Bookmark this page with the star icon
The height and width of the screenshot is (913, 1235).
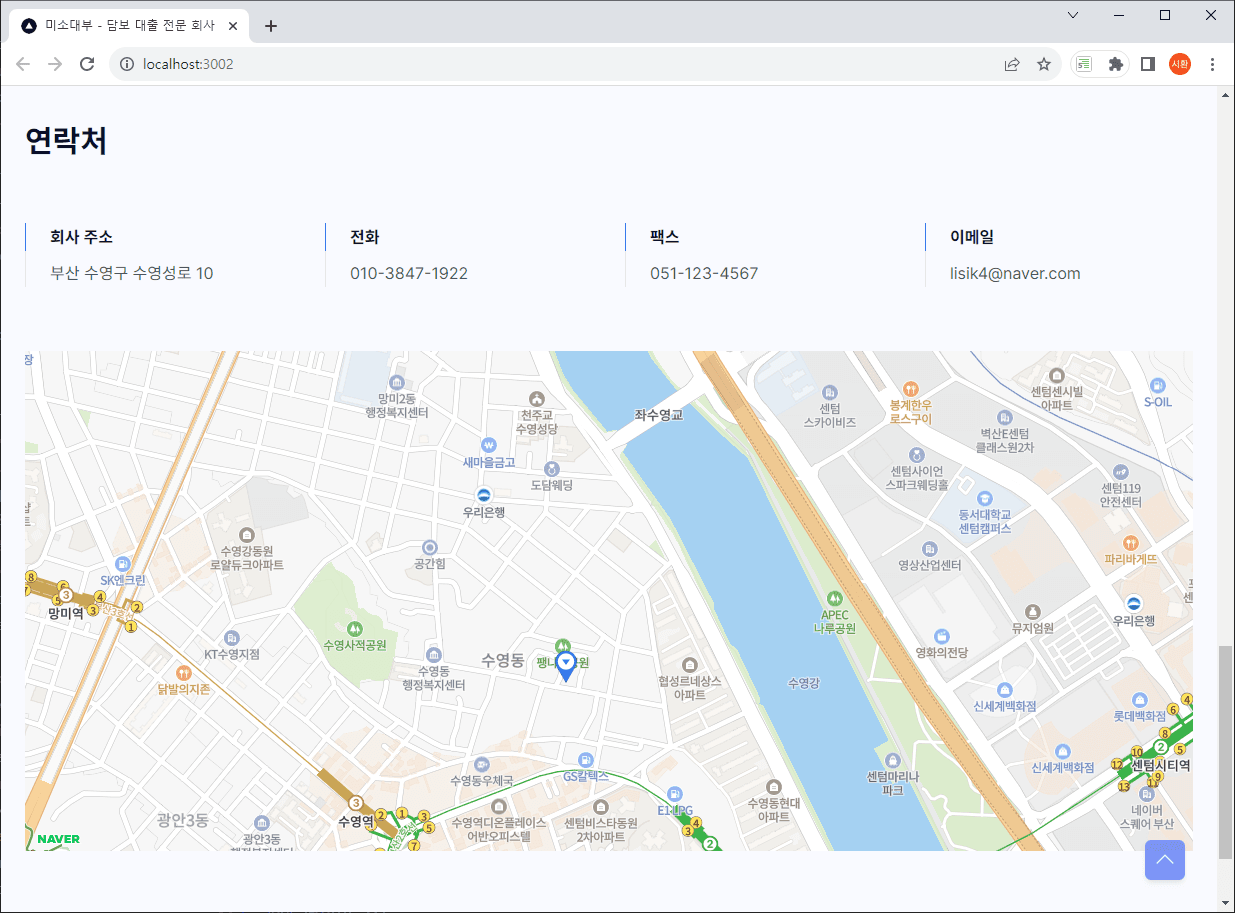pyautogui.click(x=1044, y=64)
